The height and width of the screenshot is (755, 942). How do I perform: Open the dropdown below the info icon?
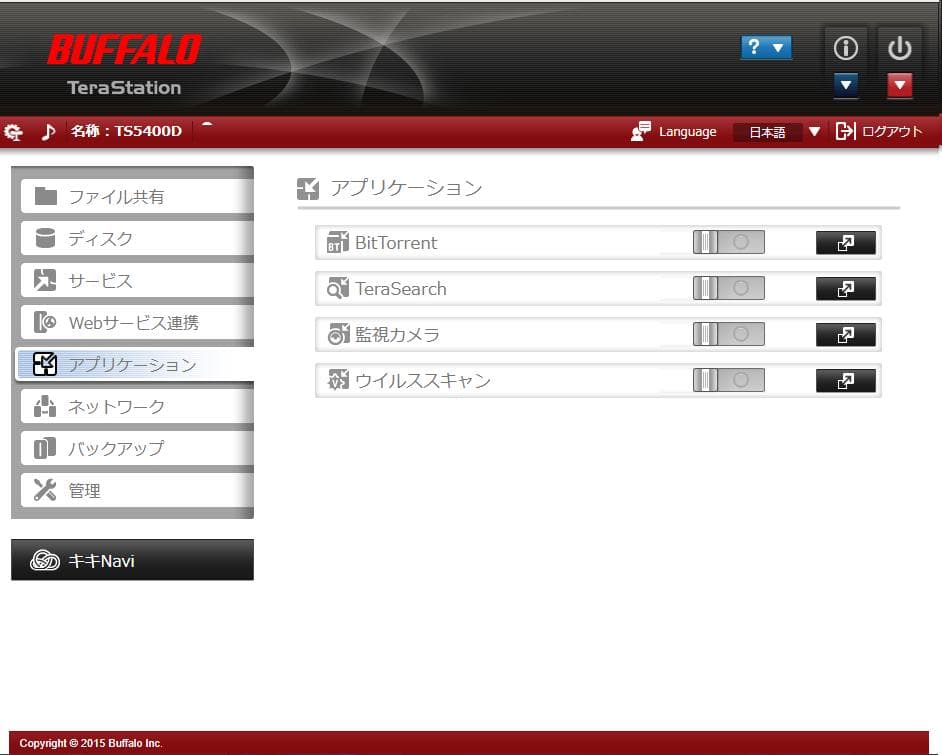point(845,86)
